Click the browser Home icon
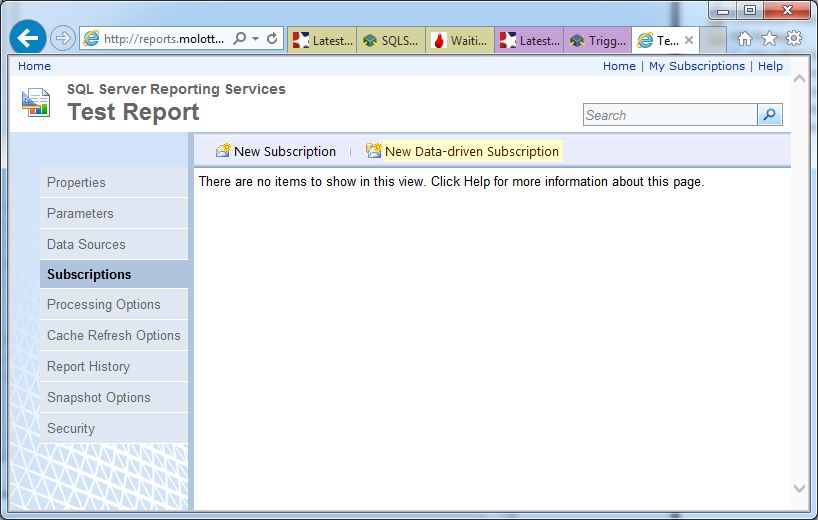The height and width of the screenshot is (520, 818). 744,39
